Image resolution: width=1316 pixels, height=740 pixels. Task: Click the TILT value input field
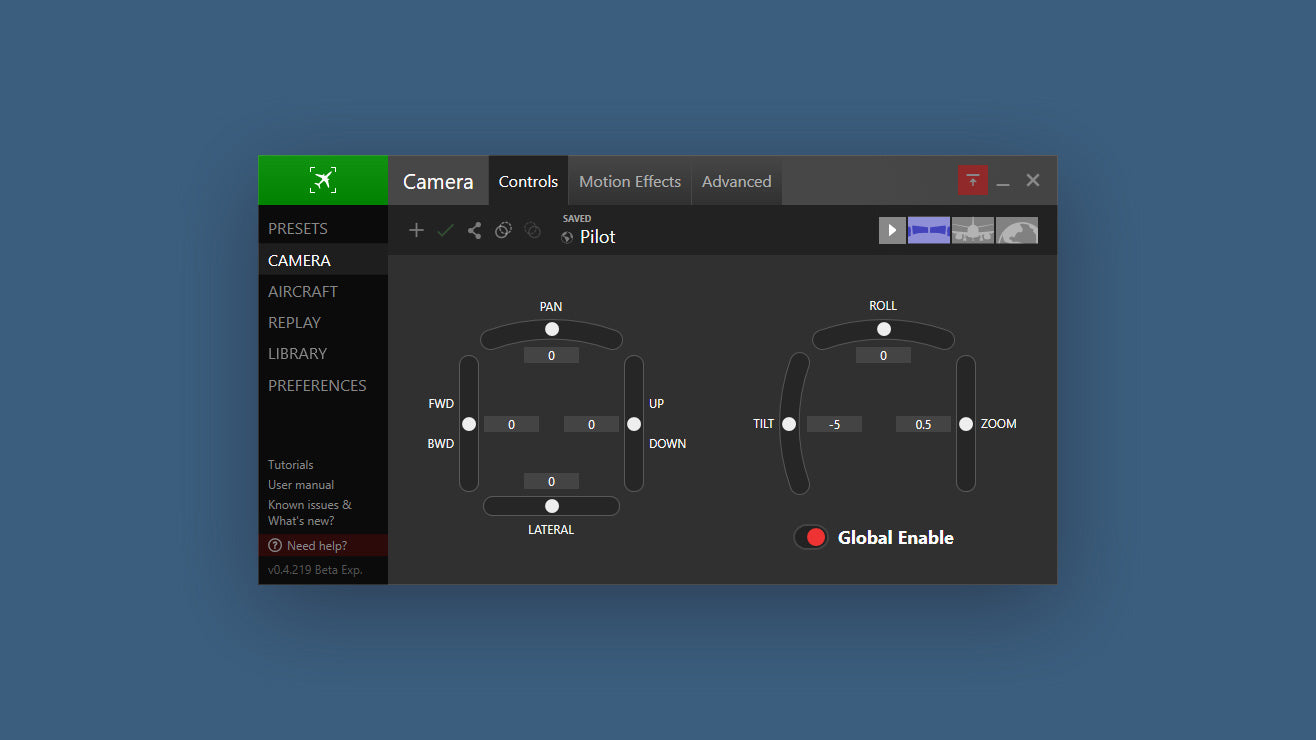point(834,424)
